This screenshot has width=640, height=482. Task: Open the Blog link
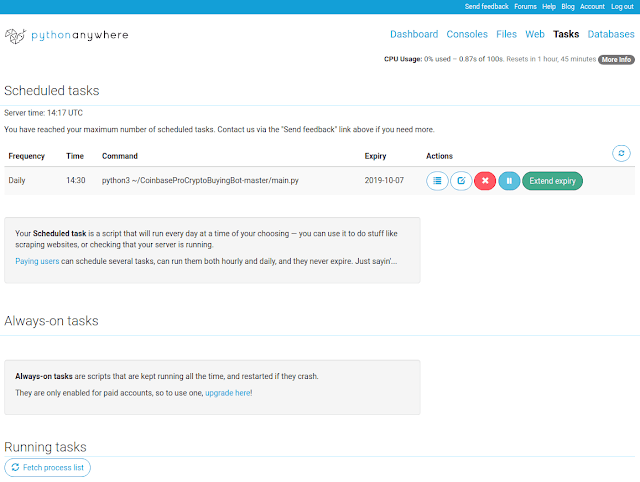(568, 7)
